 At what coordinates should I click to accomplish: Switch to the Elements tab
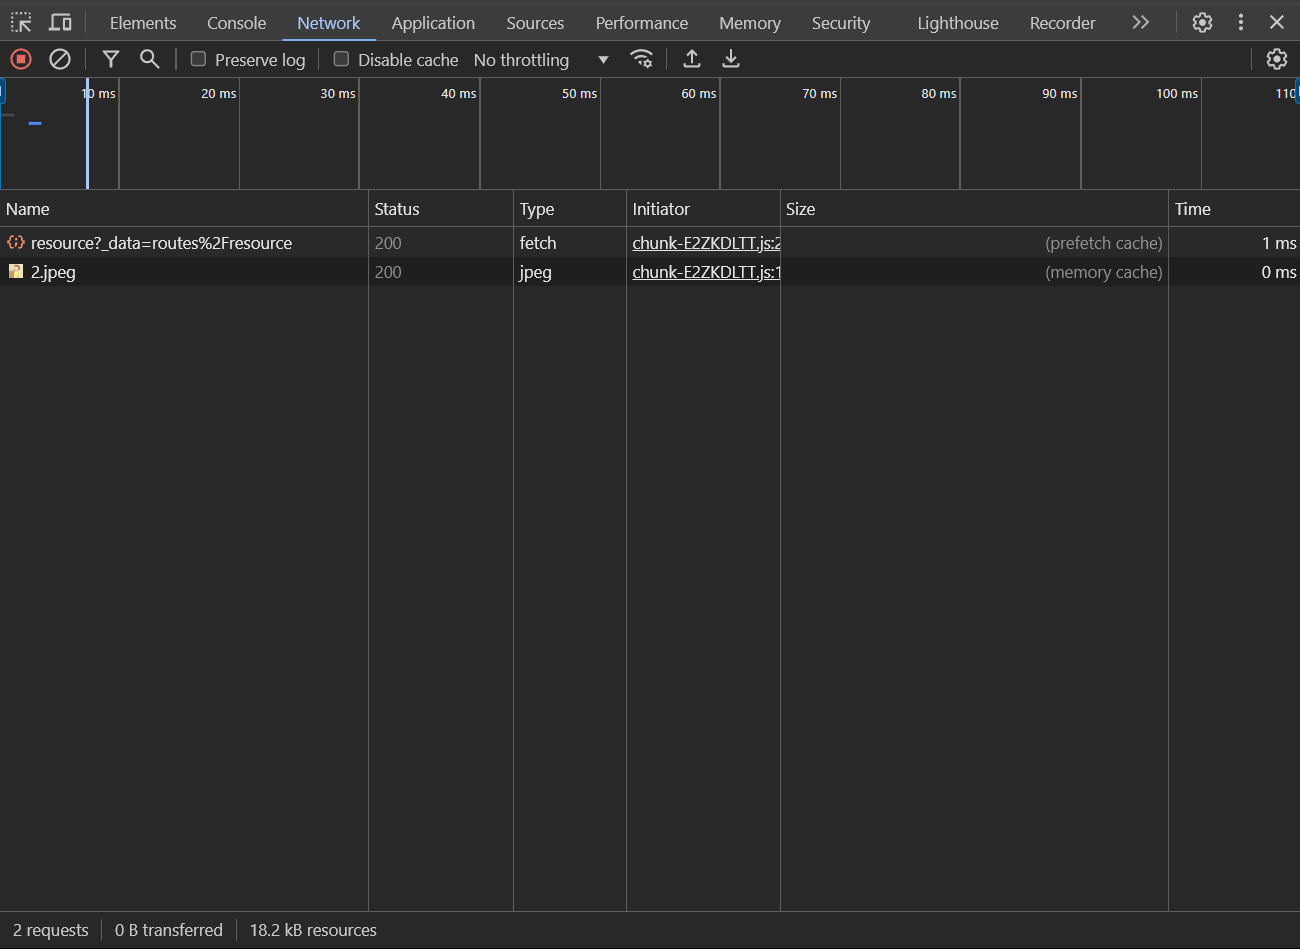[x=143, y=23]
